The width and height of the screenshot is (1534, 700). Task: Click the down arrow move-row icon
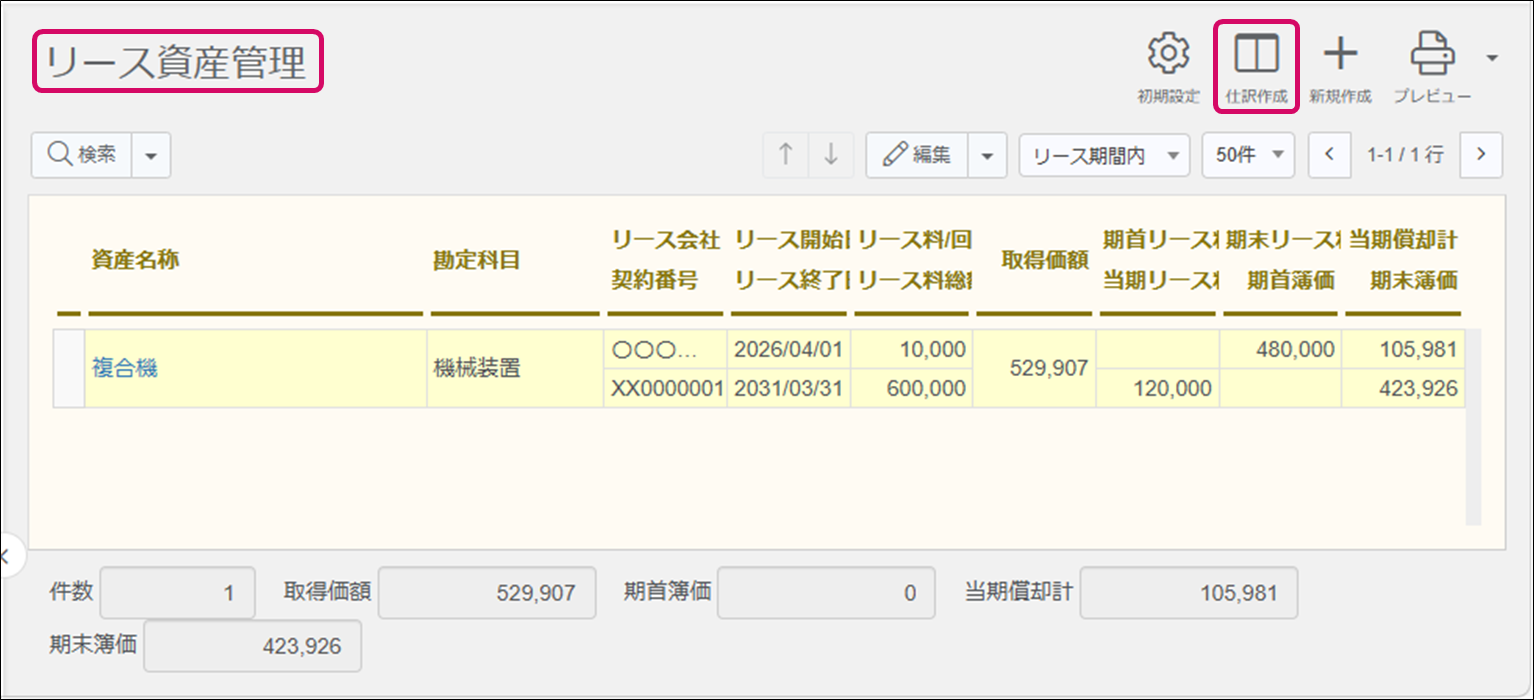click(x=830, y=155)
